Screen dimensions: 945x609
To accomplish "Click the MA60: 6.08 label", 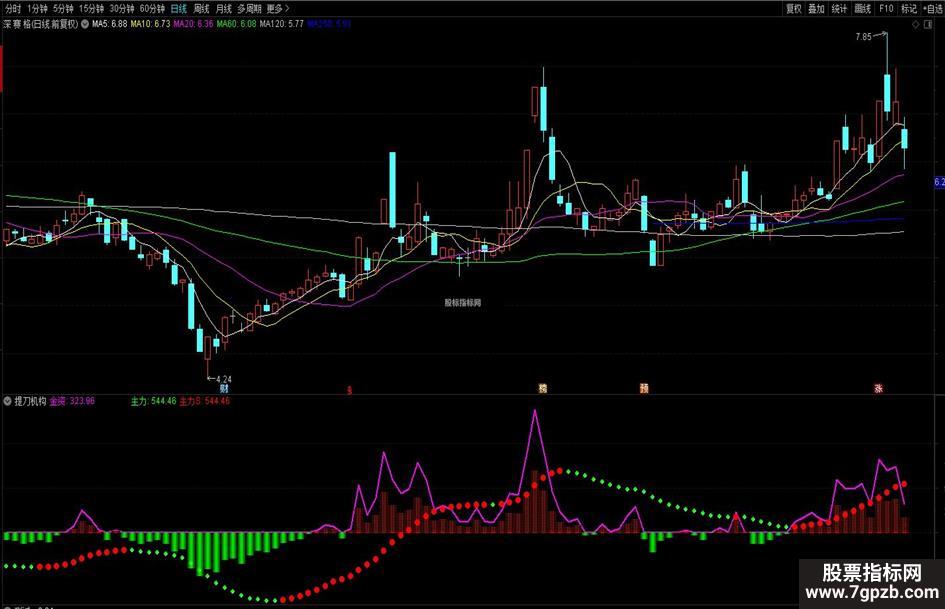I will [237, 24].
